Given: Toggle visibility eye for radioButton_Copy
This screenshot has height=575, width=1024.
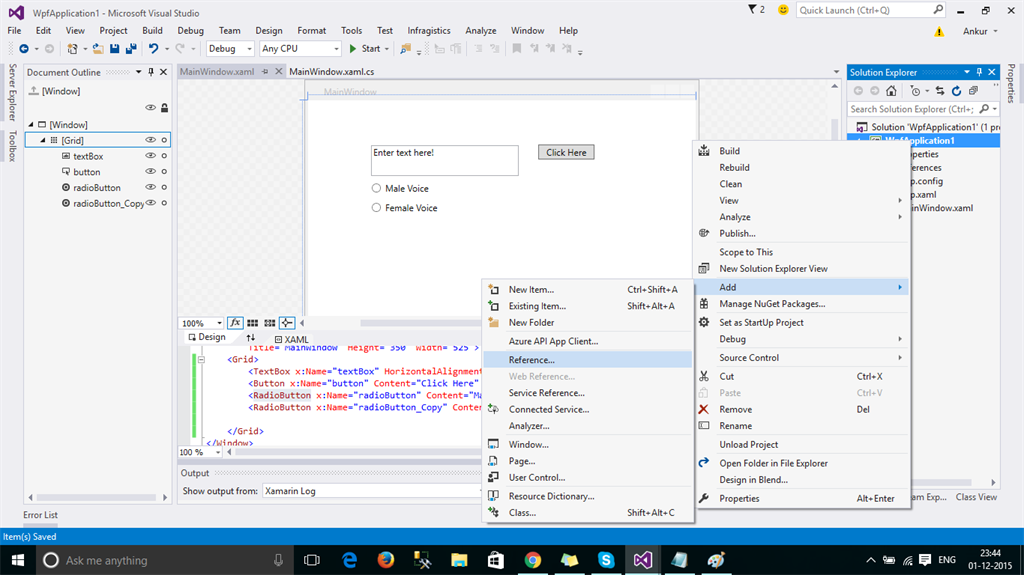Looking at the screenshot, I should pyautogui.click(x=151, y=203).
